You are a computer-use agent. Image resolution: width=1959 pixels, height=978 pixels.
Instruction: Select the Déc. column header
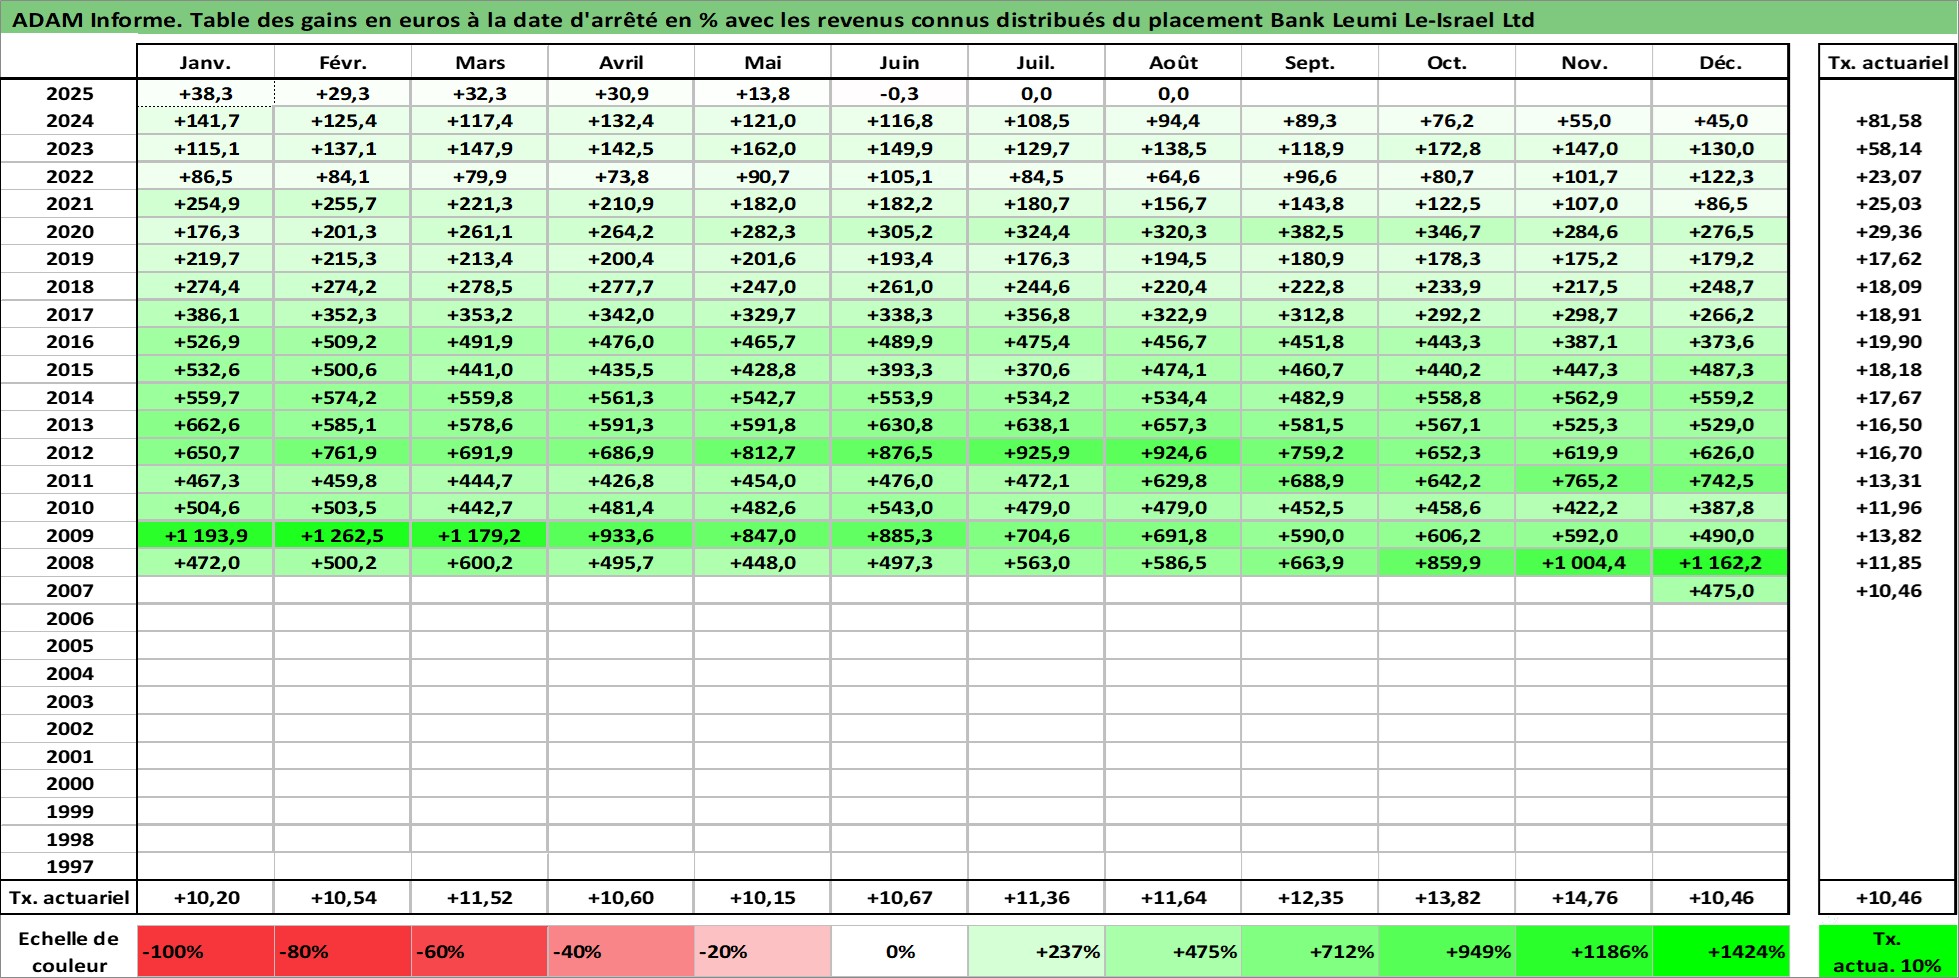[1720, 62]
